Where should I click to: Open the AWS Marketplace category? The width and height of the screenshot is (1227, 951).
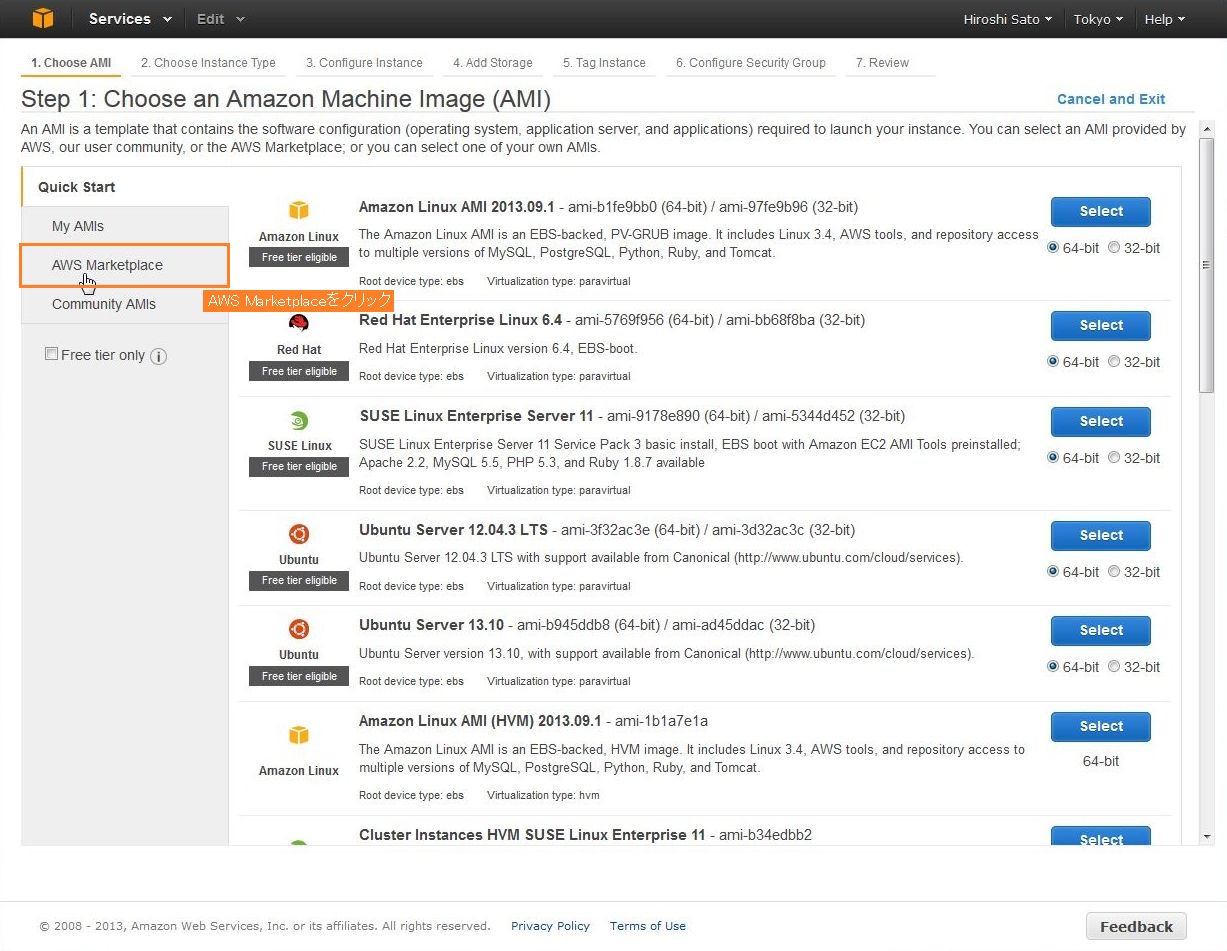125,265
